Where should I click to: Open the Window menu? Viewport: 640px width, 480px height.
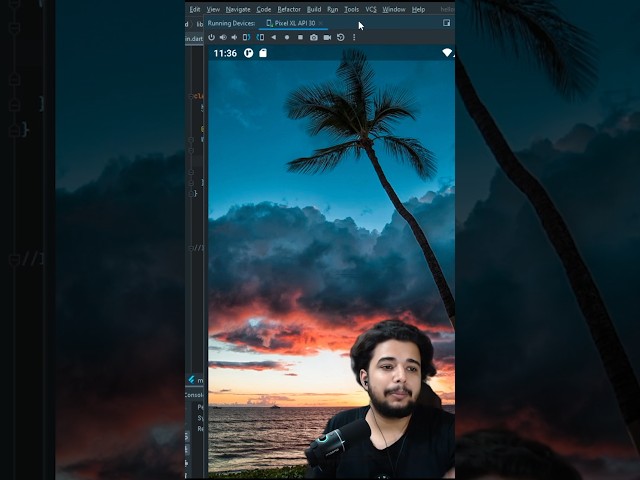click(393, 9)
